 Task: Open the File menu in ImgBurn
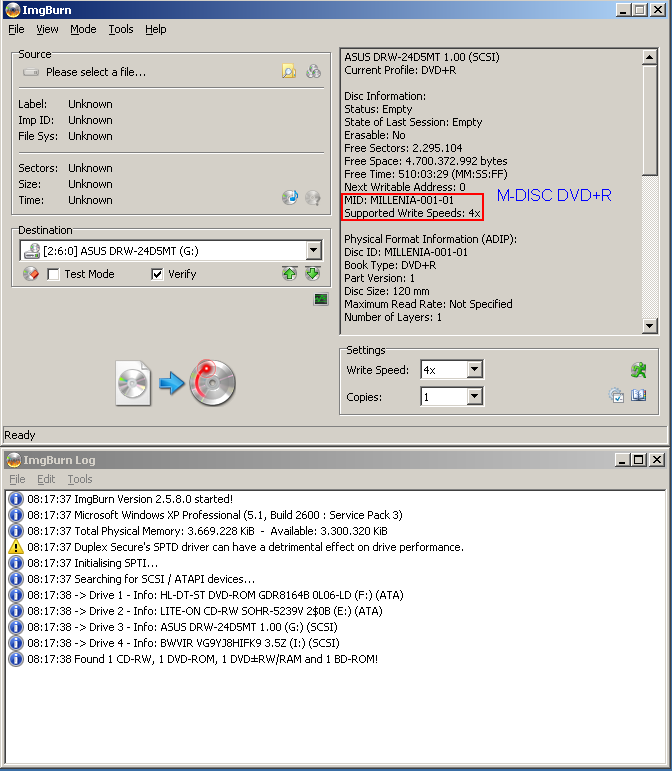(16, 30)
